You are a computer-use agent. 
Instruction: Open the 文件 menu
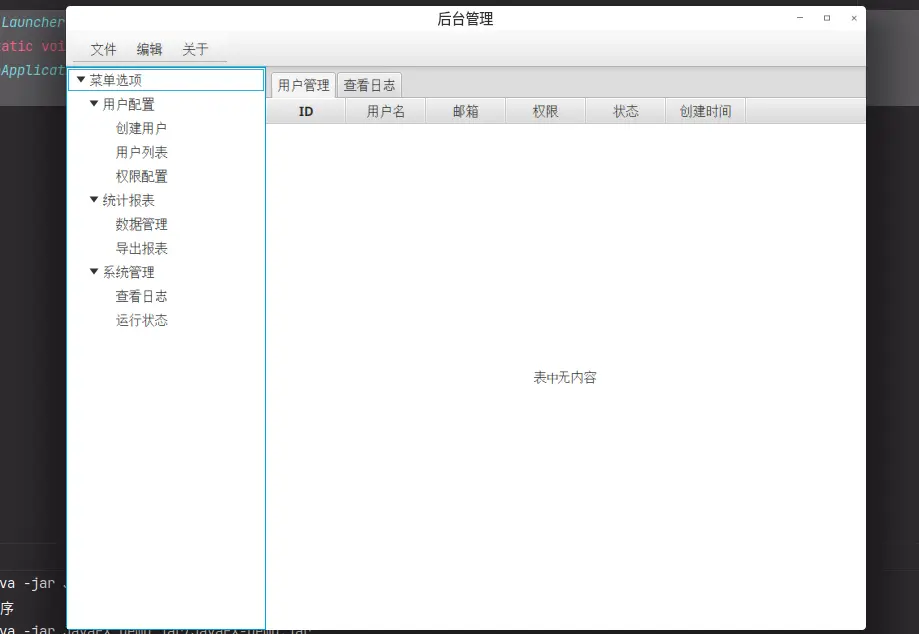pyautogui.click(x=103, y=49)
